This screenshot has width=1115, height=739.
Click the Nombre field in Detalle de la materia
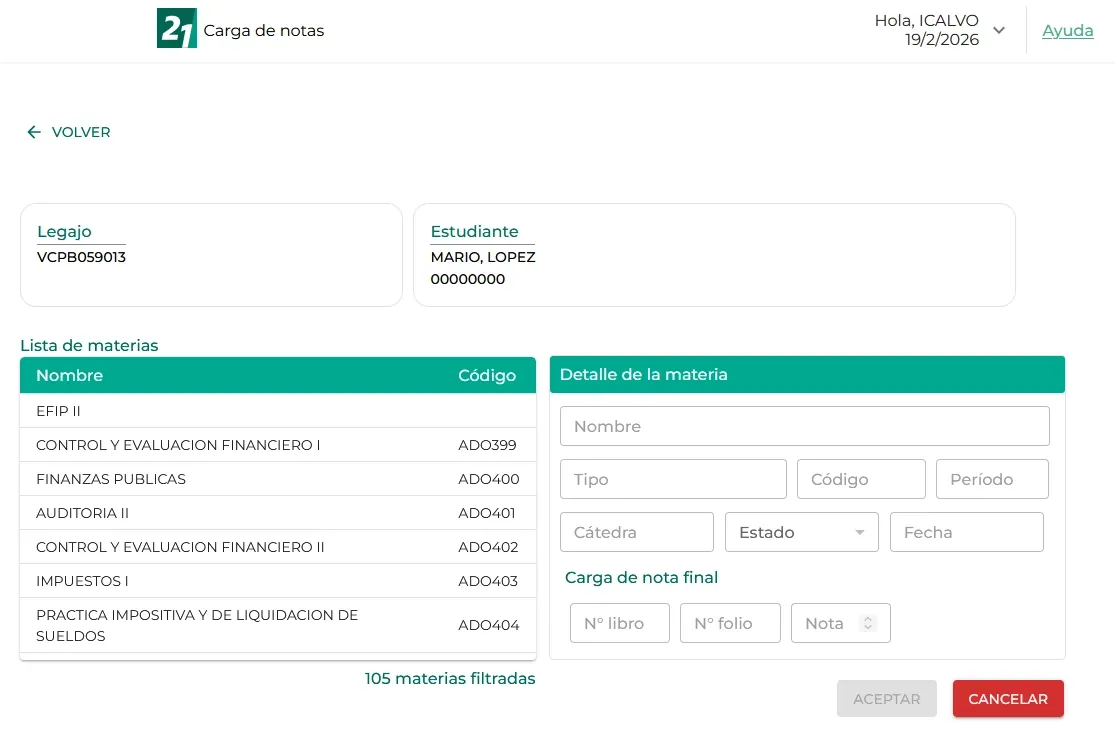coord(805,426)
